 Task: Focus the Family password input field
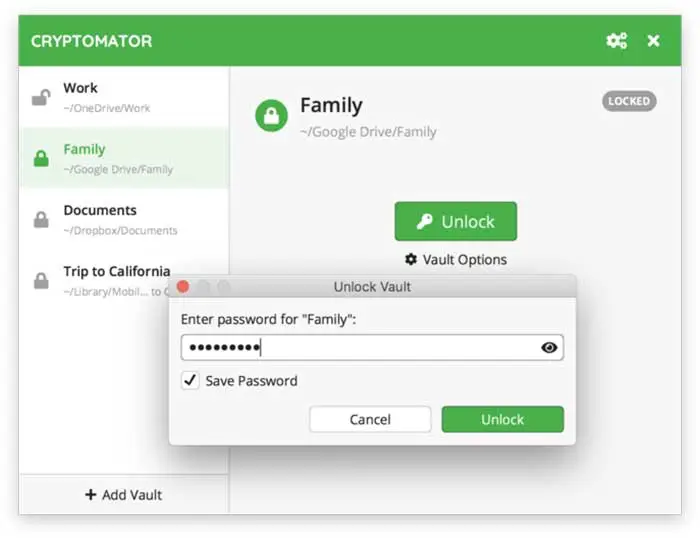360,348
